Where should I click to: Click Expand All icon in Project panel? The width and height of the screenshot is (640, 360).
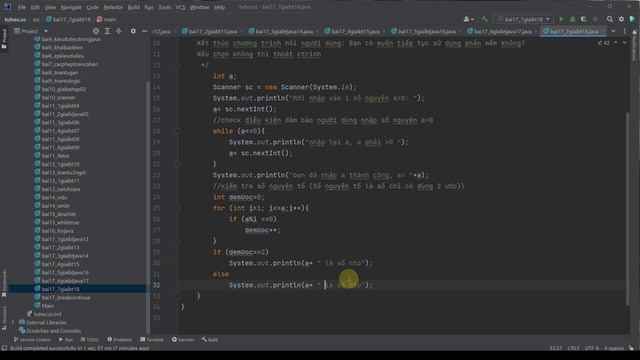pyautogui.click(x=107, y=31)
